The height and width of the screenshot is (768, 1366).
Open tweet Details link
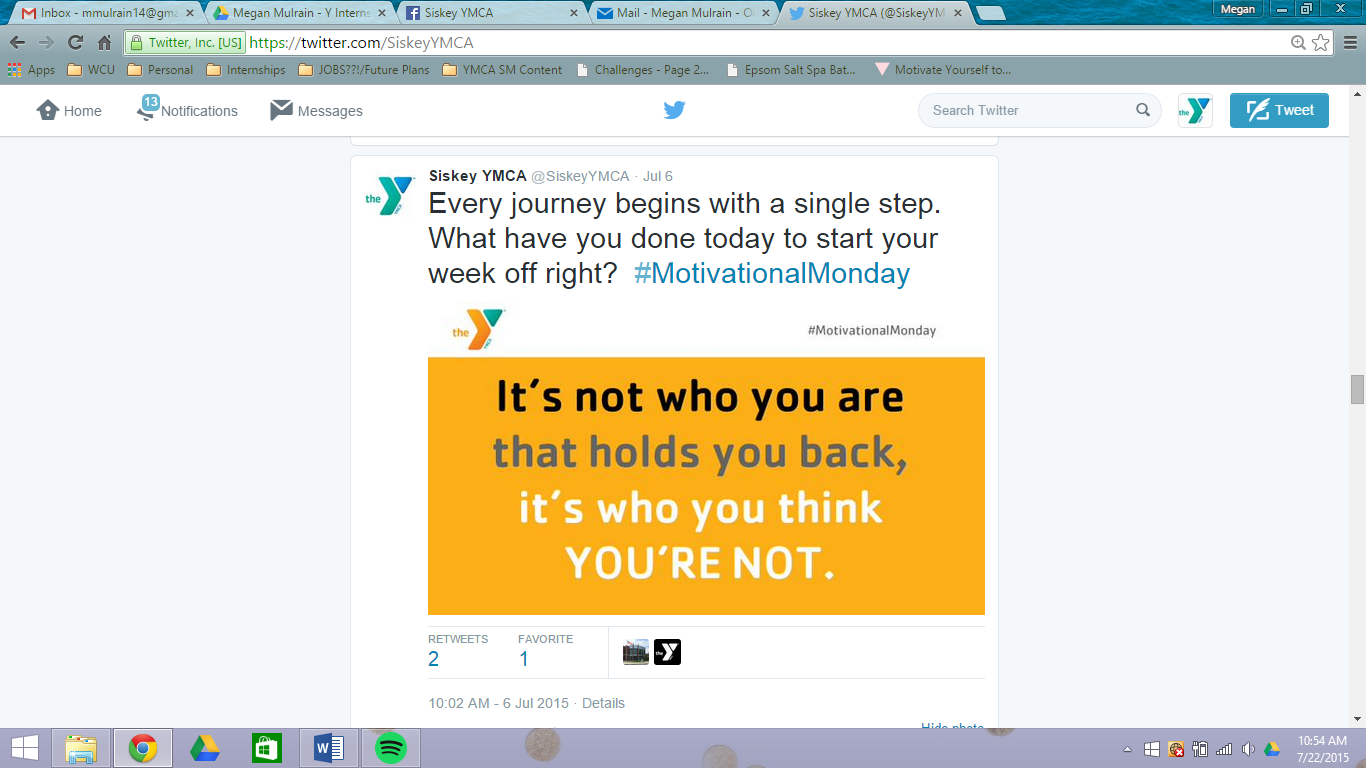(x=603, y=703)
